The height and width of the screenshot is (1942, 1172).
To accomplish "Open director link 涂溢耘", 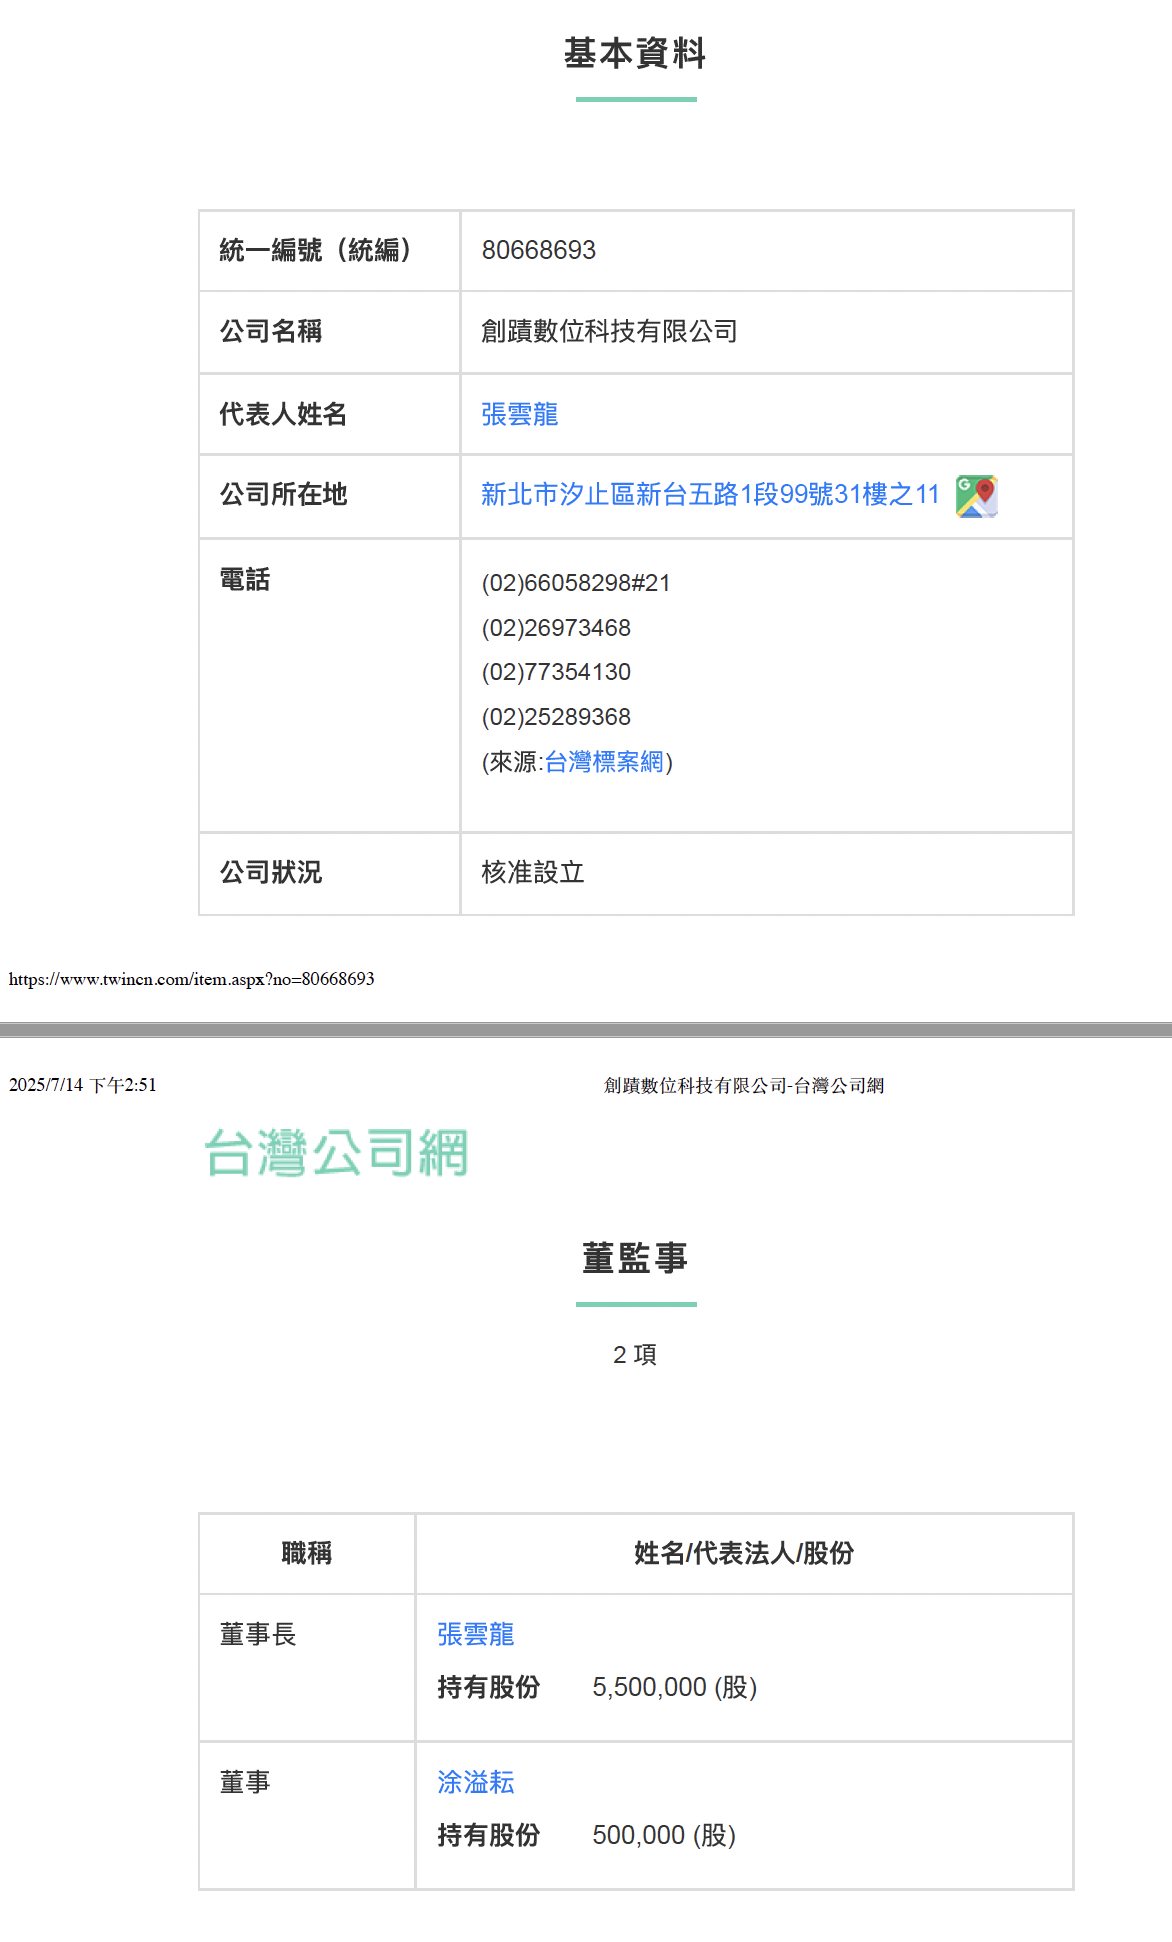I will [x=476, y=1782].
